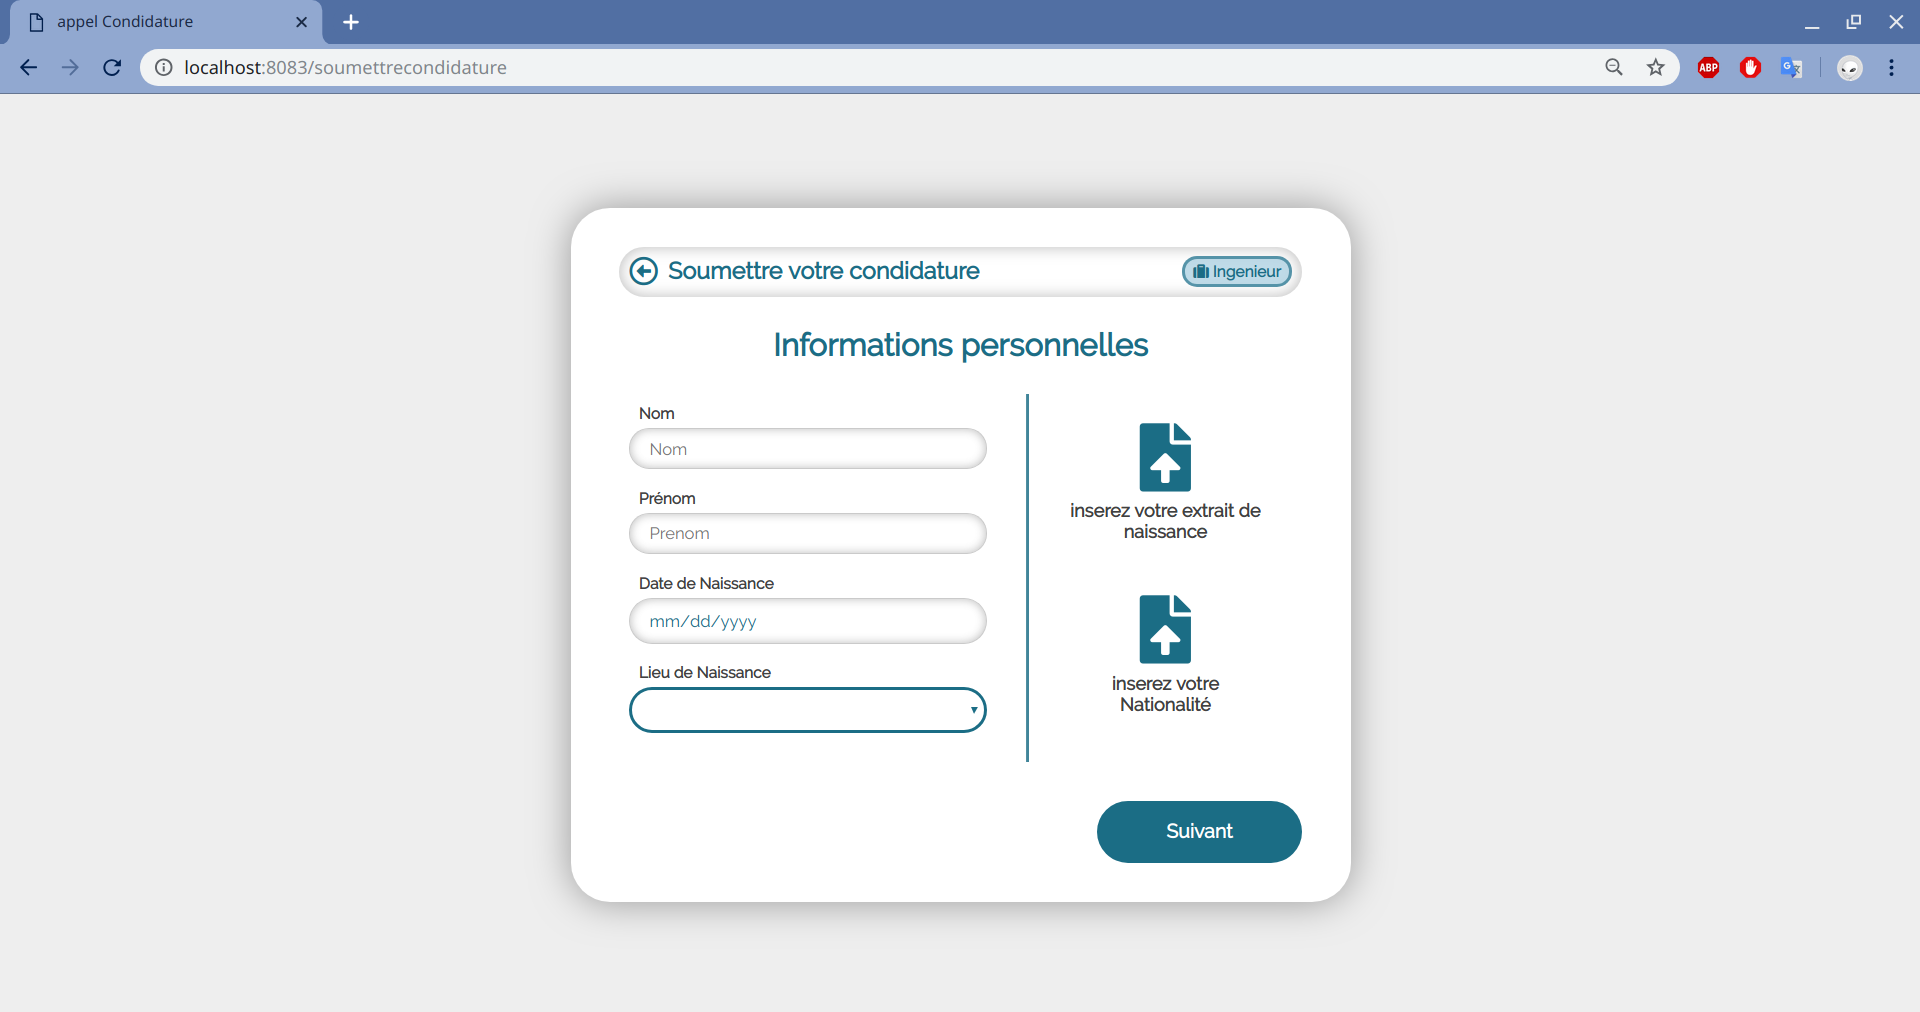This screenshot has height=1012, width=1920.
Task: Click the inserez votre extrait de naissance label
Action: tap(1165, 521)
